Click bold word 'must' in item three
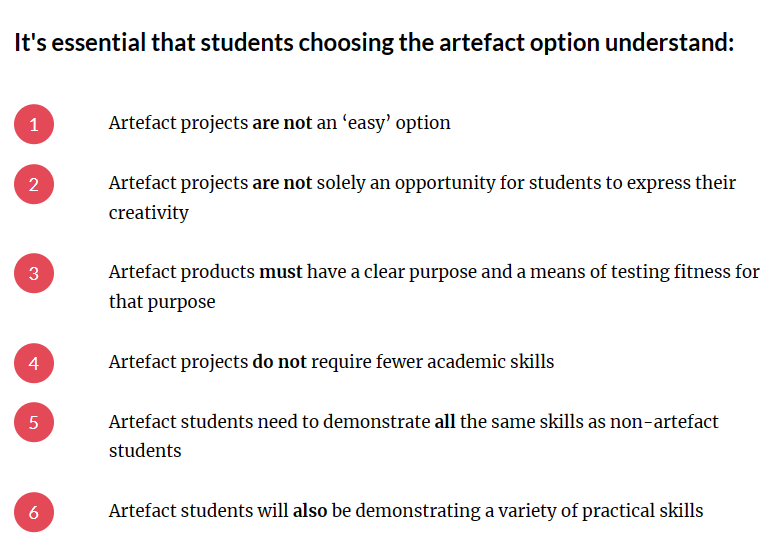 coord(280,272)
